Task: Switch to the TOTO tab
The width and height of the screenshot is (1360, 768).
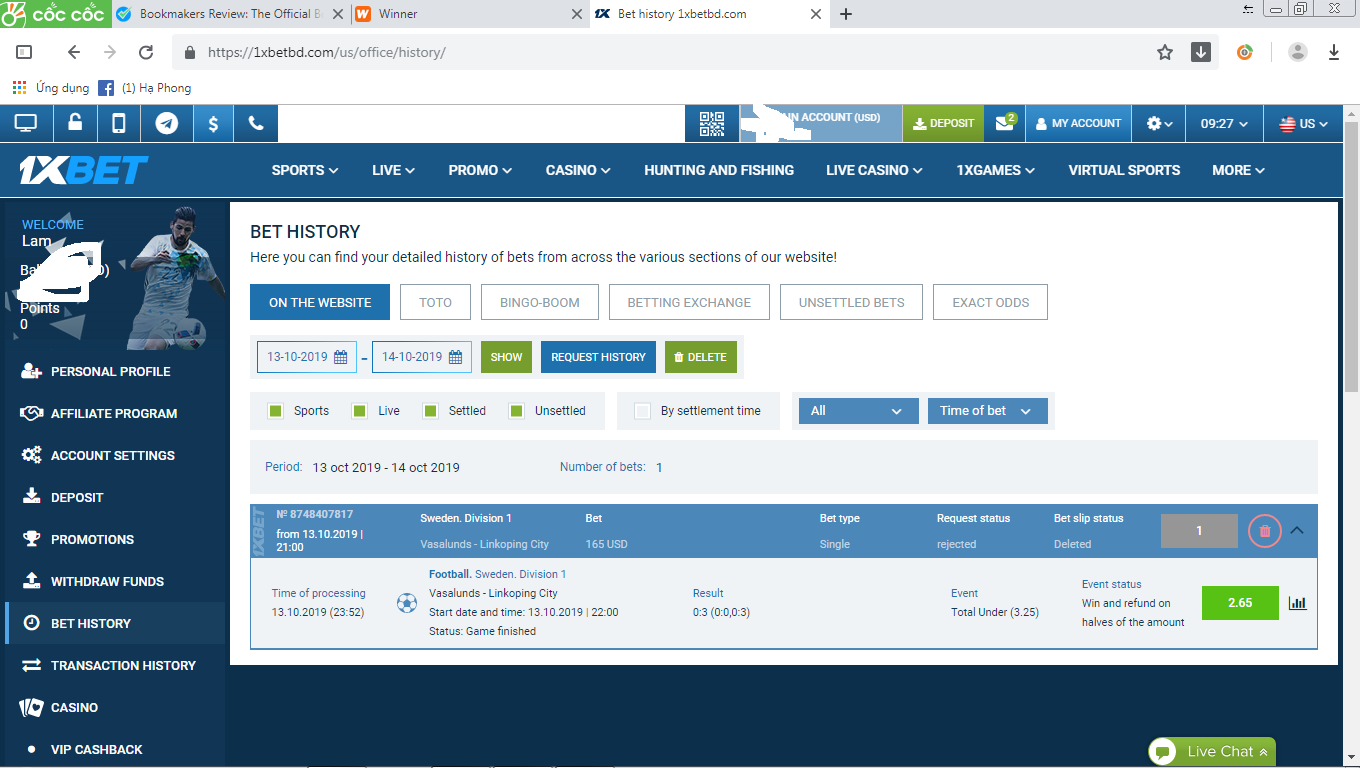Action: (x=435, y=302)
